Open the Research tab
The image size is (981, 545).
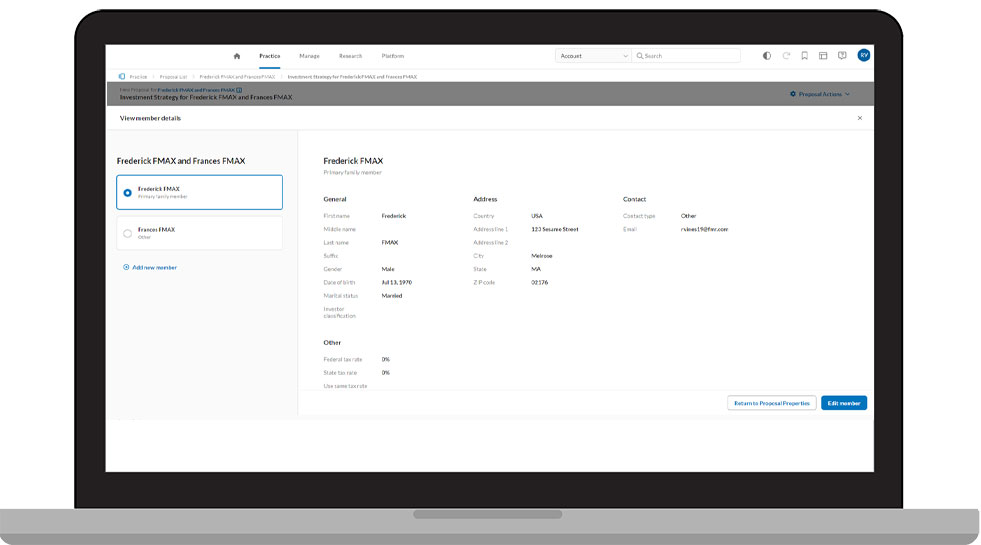click(350, 56)
